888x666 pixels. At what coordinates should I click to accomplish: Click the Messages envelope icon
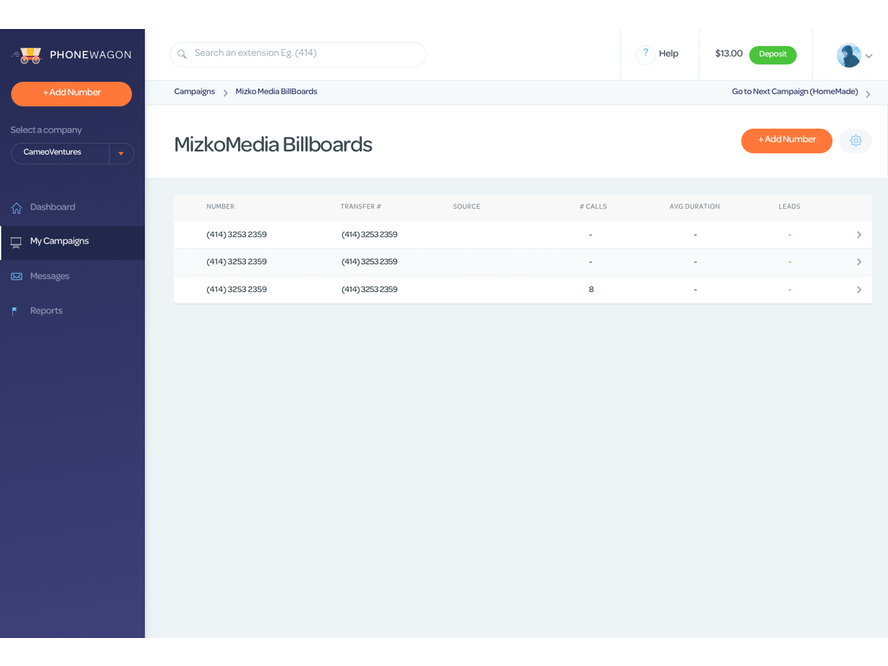[16, 276]
